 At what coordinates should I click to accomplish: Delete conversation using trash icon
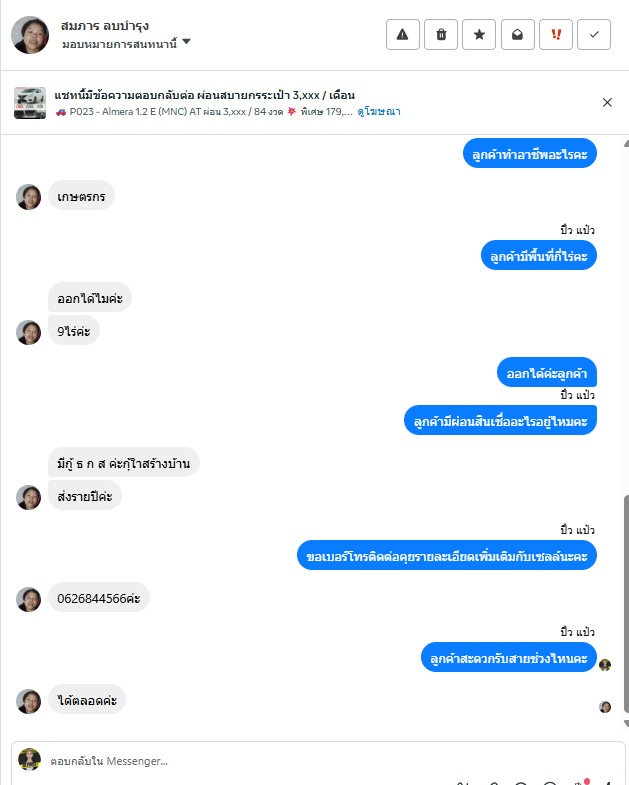pyautogui.click(x=441, y=35)
